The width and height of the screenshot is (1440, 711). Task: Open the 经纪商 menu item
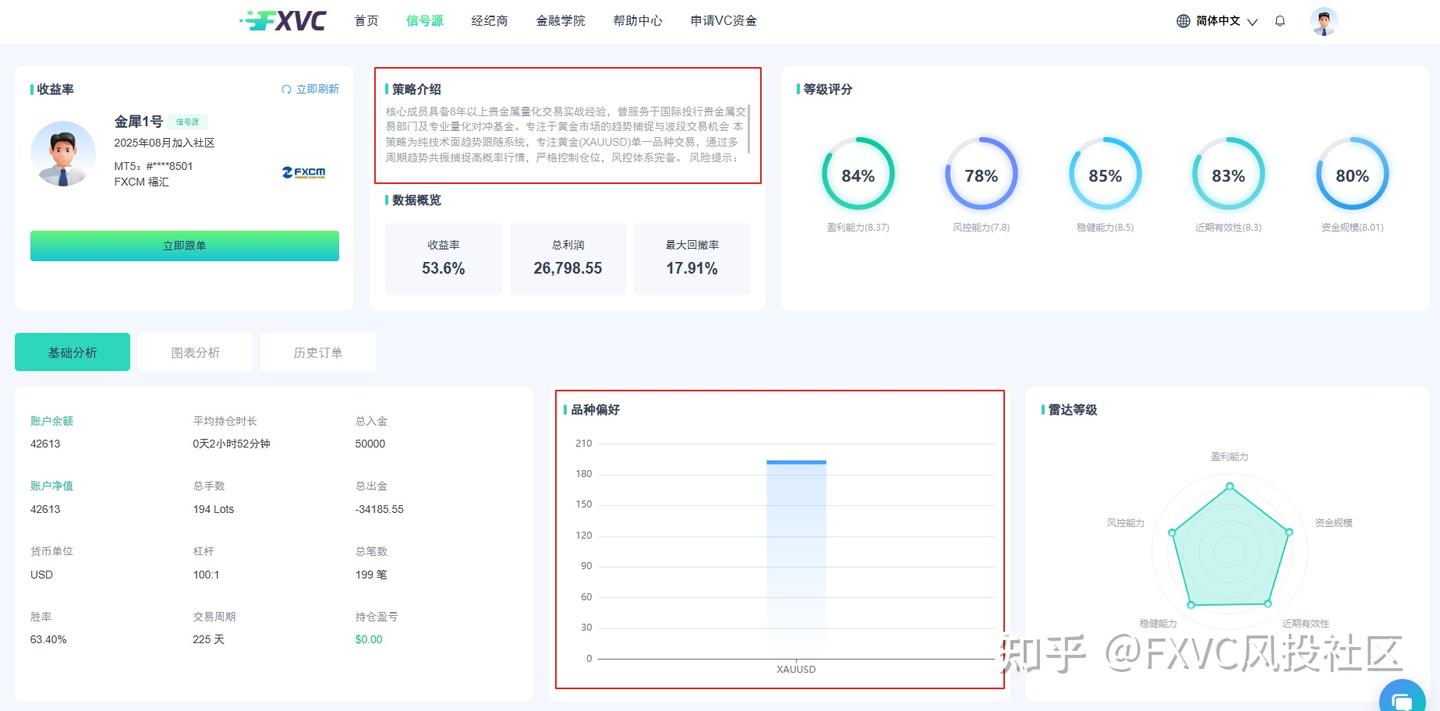[489, 20]
